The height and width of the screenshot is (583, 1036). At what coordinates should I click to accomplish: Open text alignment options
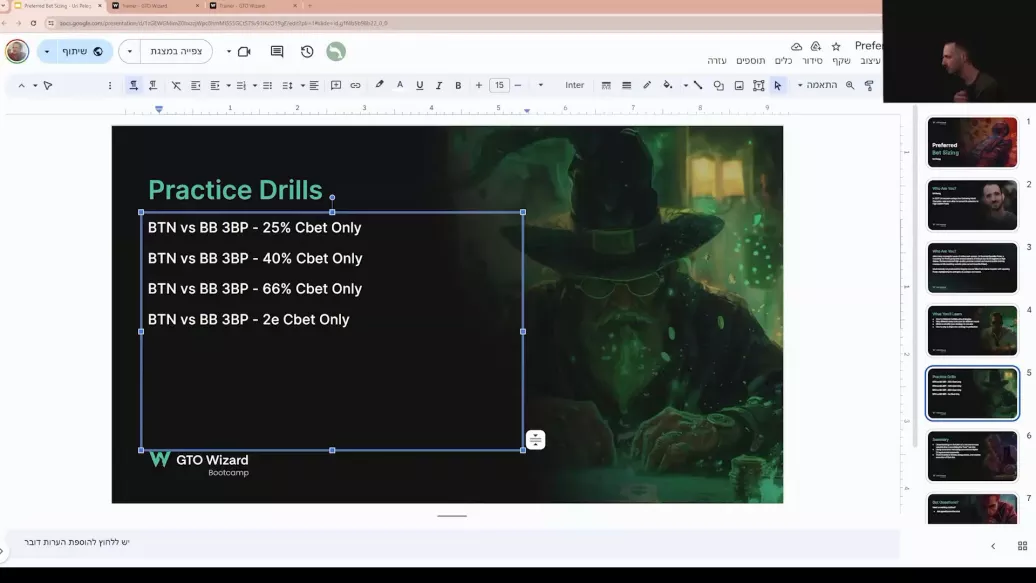point(314,85)
